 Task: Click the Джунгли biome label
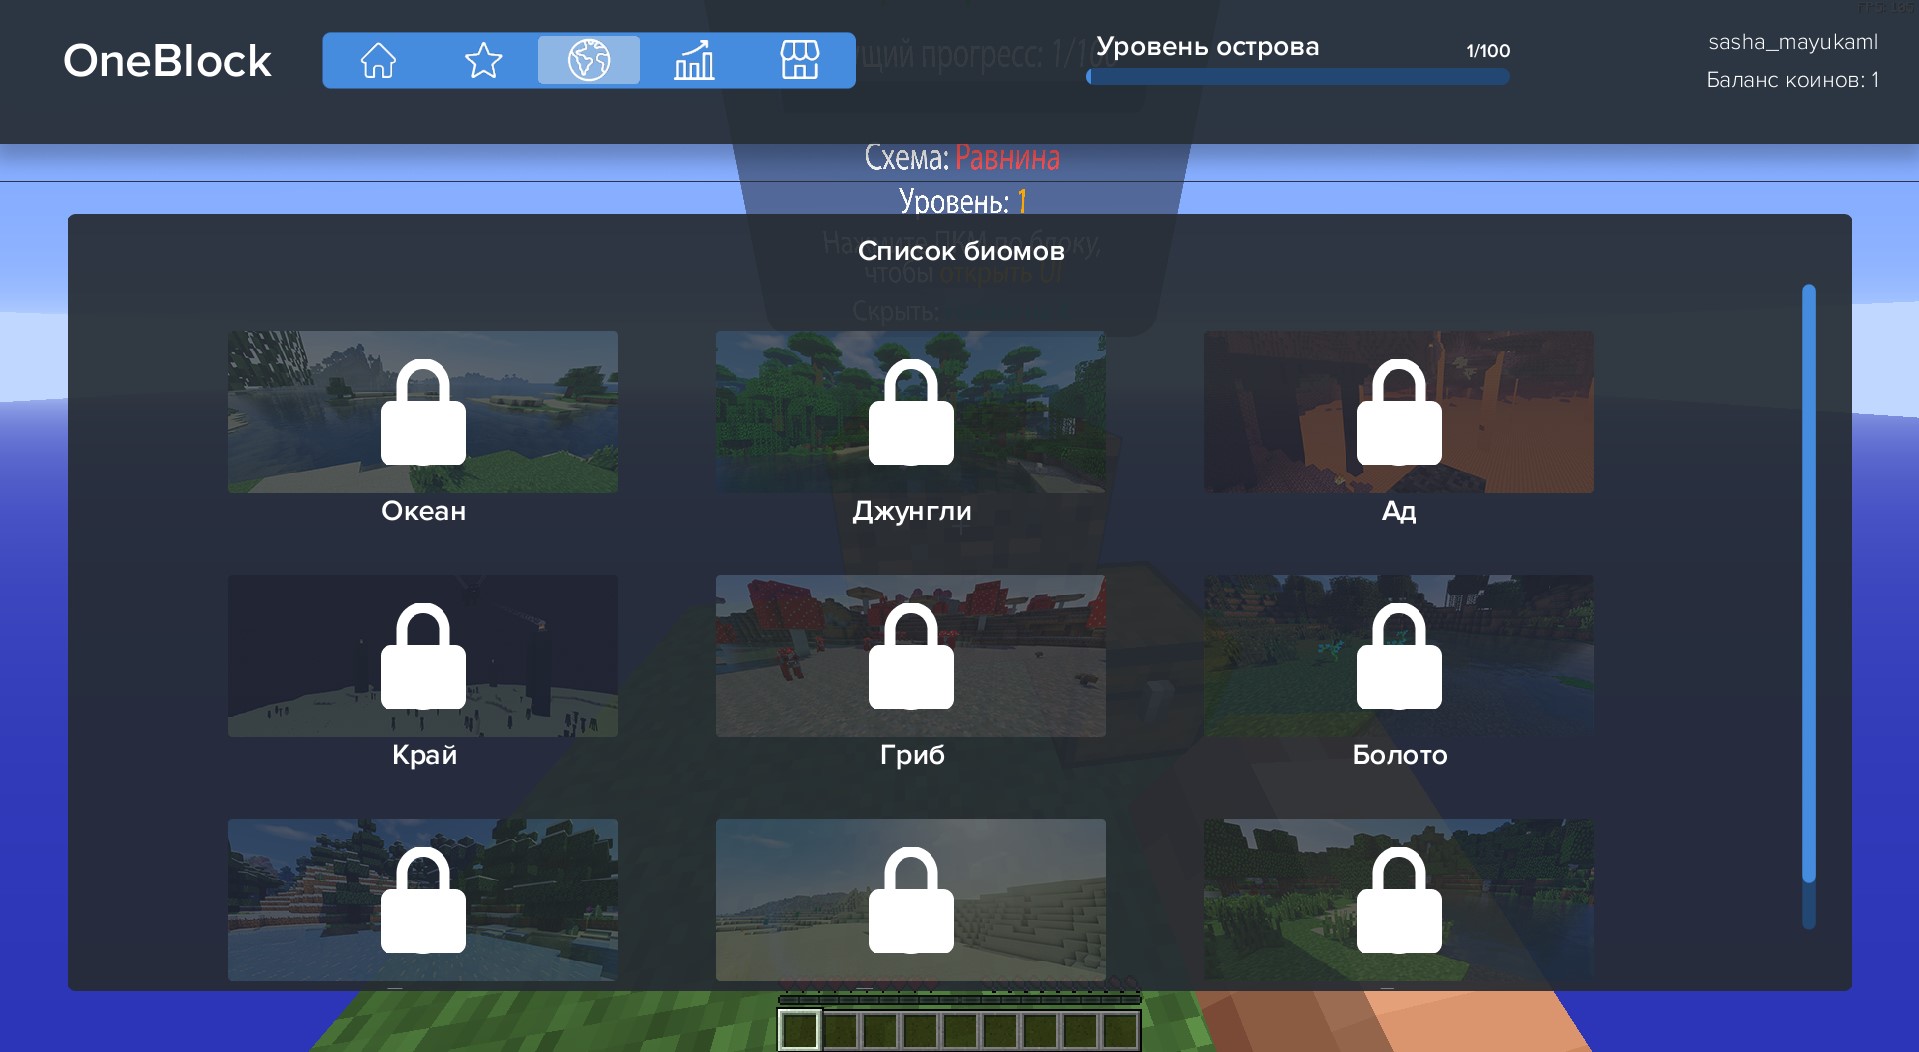coord(911,511)
